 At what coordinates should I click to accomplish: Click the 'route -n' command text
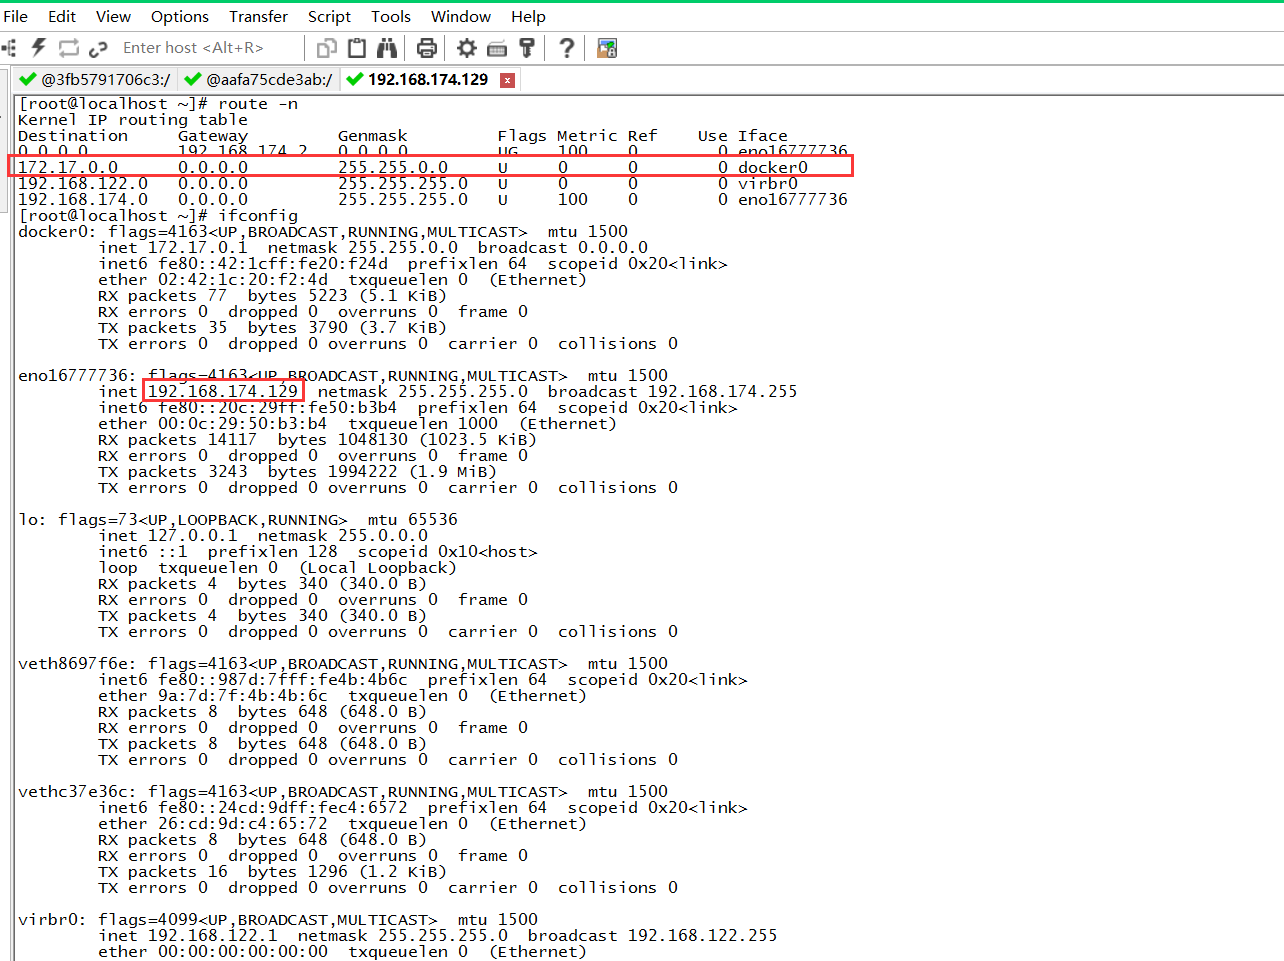(x=258, y=104)
